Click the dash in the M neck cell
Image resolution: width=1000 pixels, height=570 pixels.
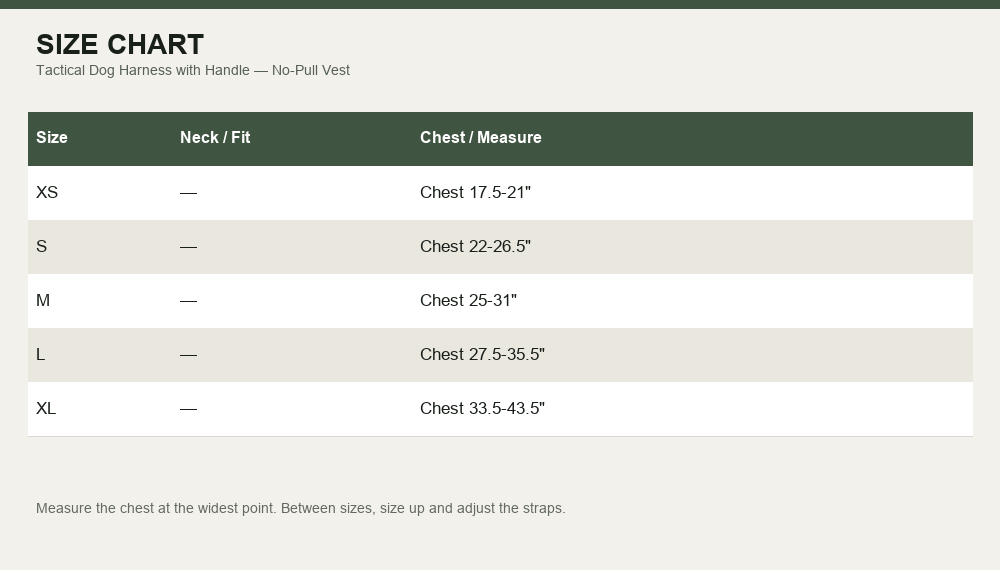pos(188,300)
